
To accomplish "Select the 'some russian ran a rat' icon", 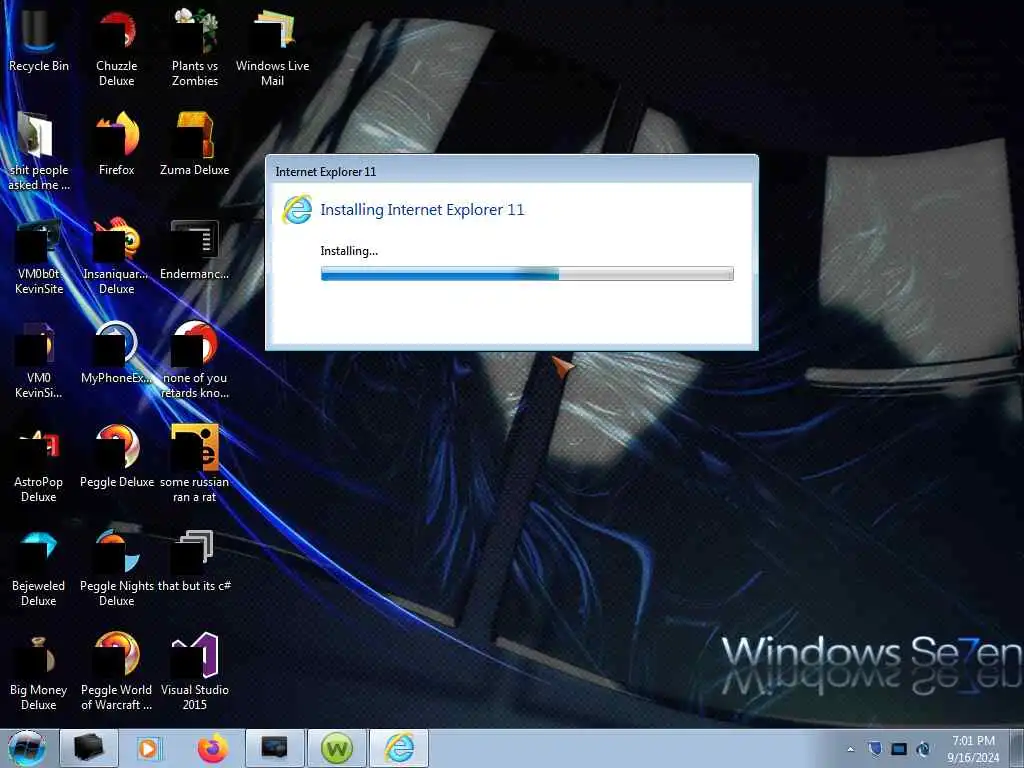I will coord(195,462).
